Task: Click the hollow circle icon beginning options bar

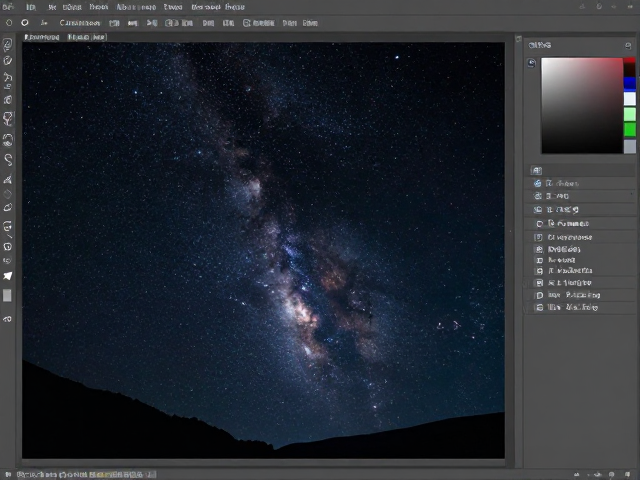Action: (x=9, y=23)
